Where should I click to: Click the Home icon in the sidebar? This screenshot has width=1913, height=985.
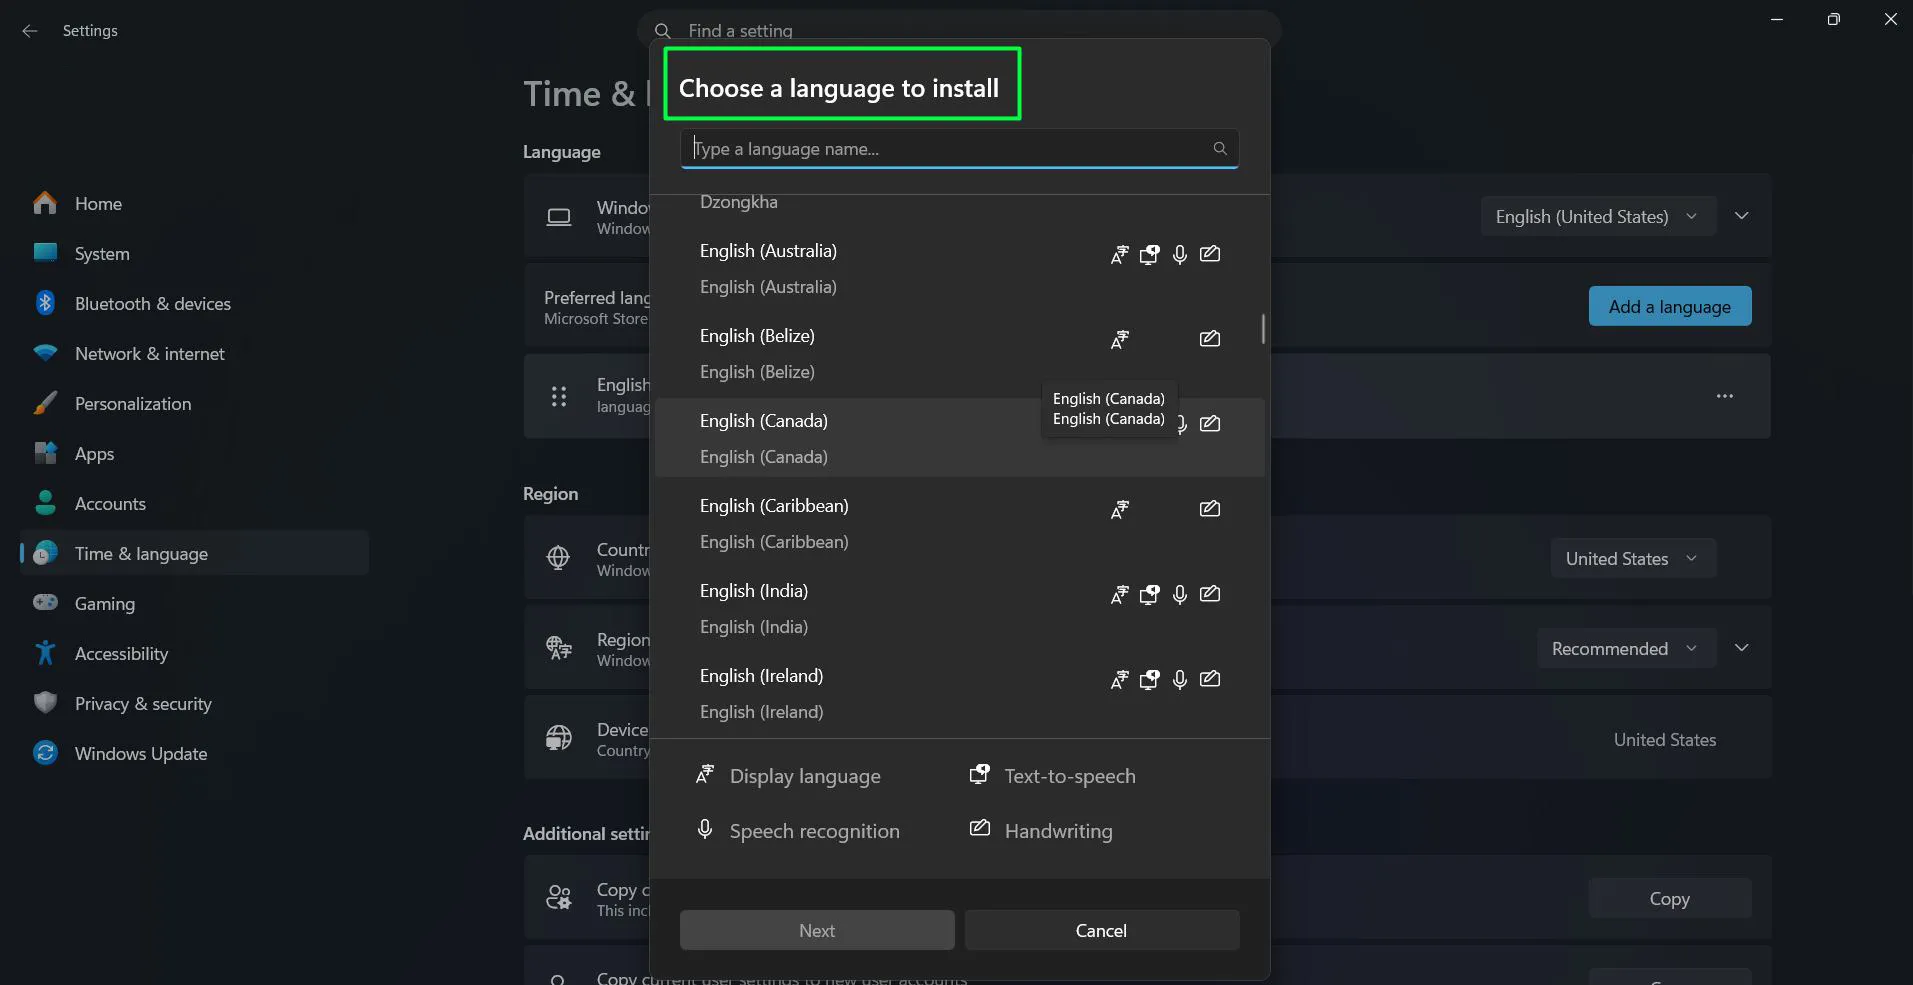(45, 203)
